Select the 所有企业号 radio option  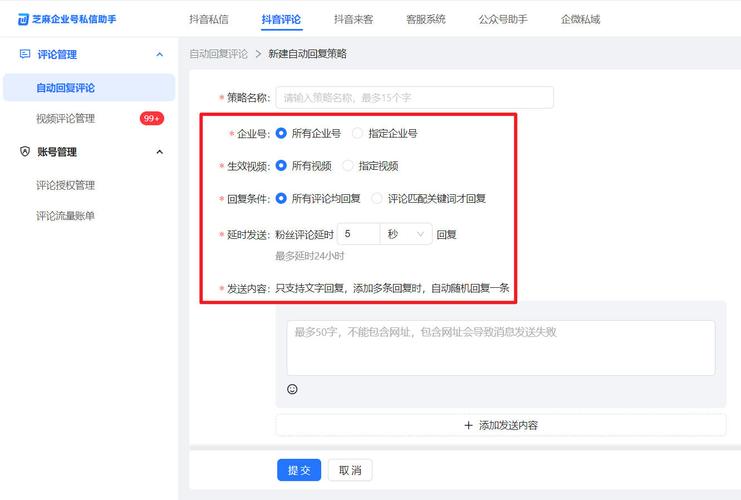tap(281, 133)
